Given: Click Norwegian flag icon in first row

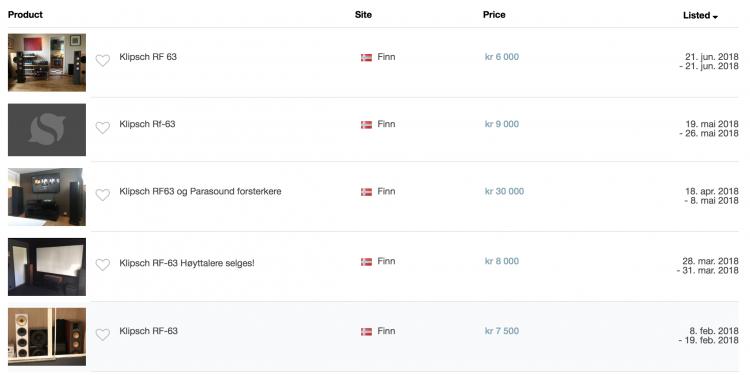Looking at the screenshot, I should pos(366,57).
